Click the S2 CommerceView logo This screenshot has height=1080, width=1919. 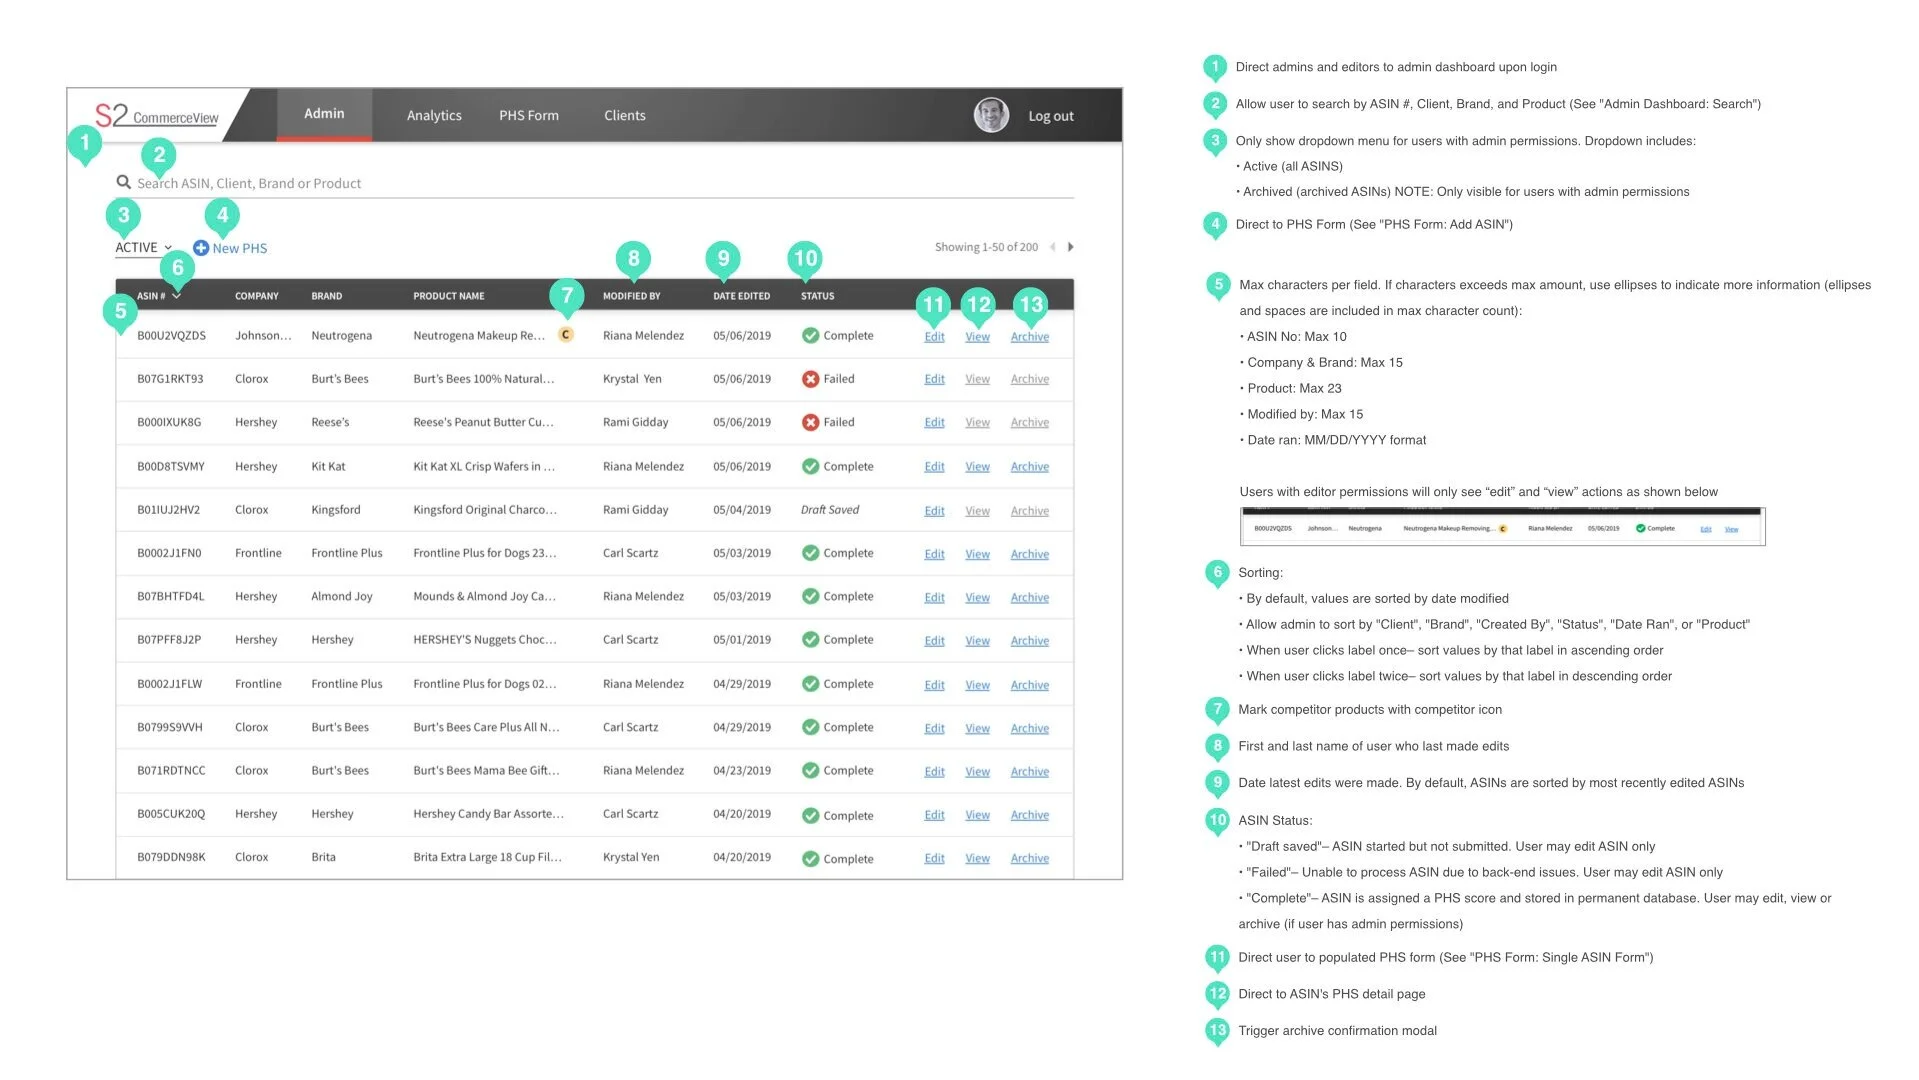[156, 115]
